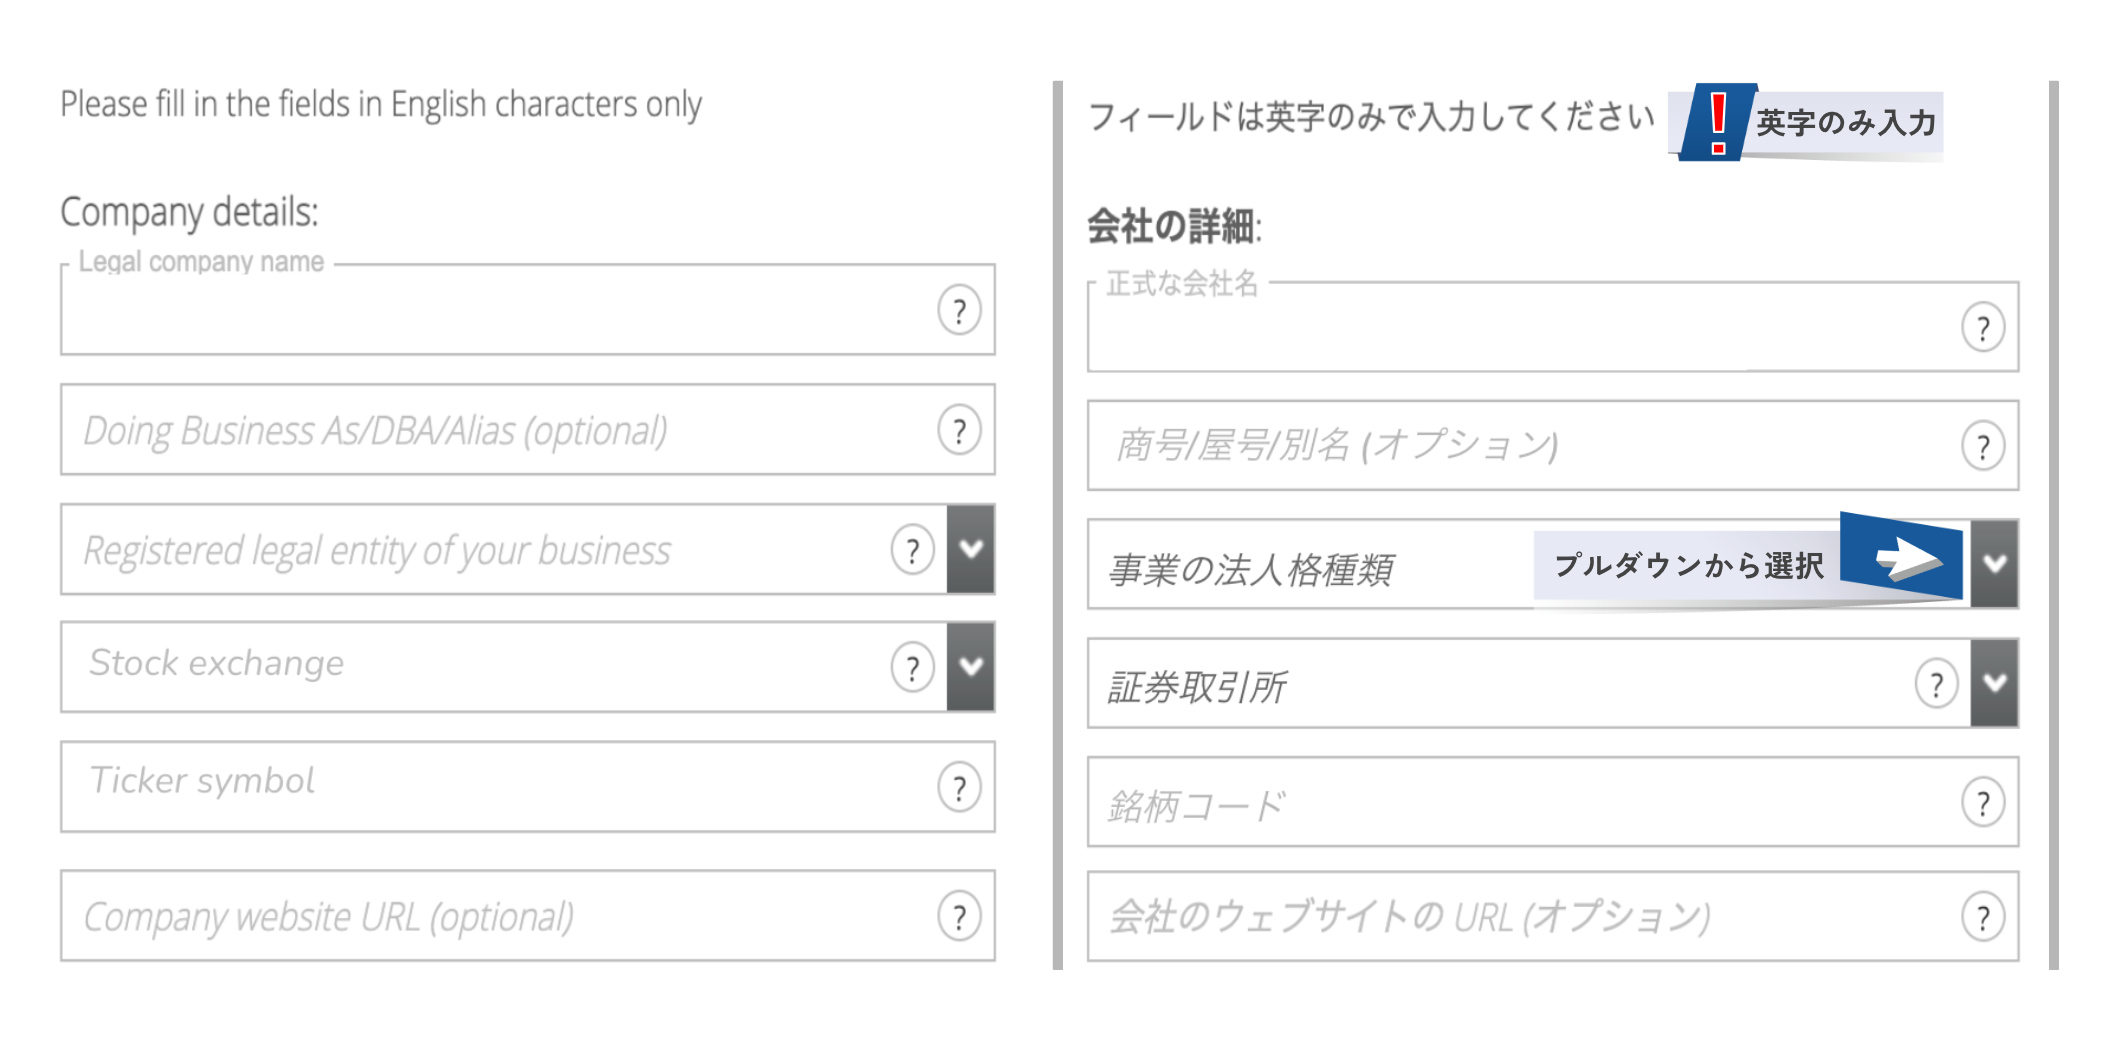Image resolution: width=2112 pixels, height=1056 pixels.
Task: Open help for Doing Business As field
Action: [x=959, y=430]
